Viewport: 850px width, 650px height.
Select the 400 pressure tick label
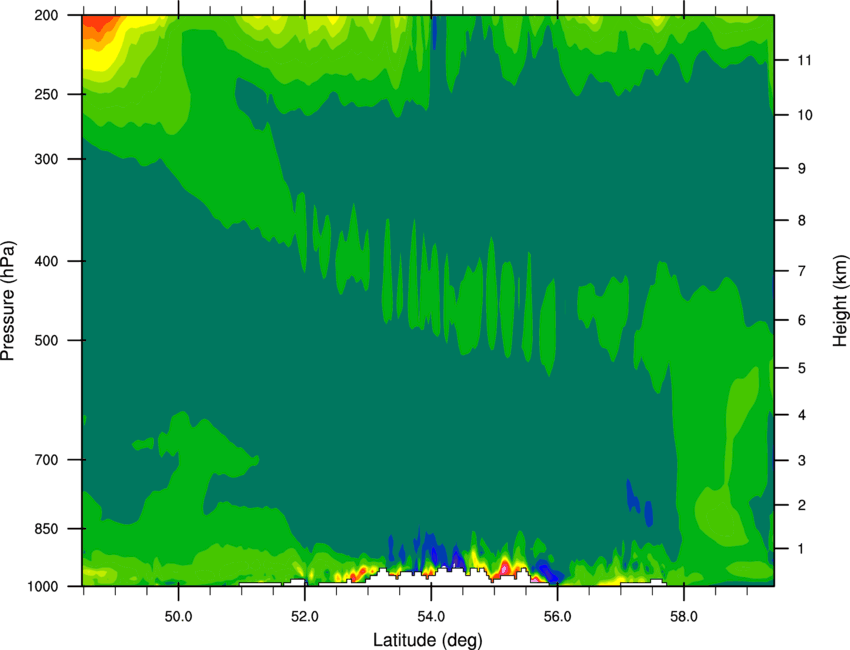click(x=46, y=261)
